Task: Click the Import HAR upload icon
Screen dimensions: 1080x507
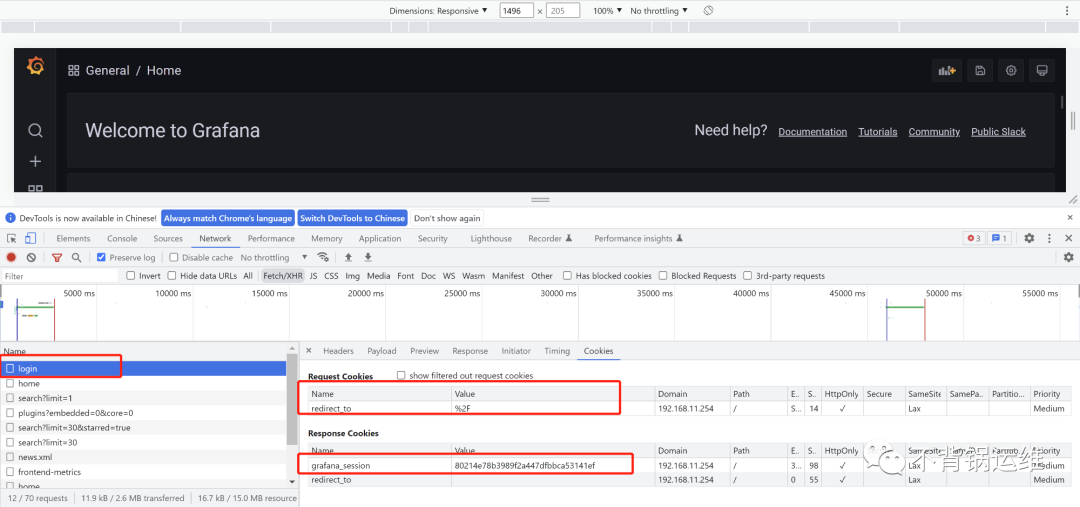Action: pyautogui.click(x=349, y=257)
